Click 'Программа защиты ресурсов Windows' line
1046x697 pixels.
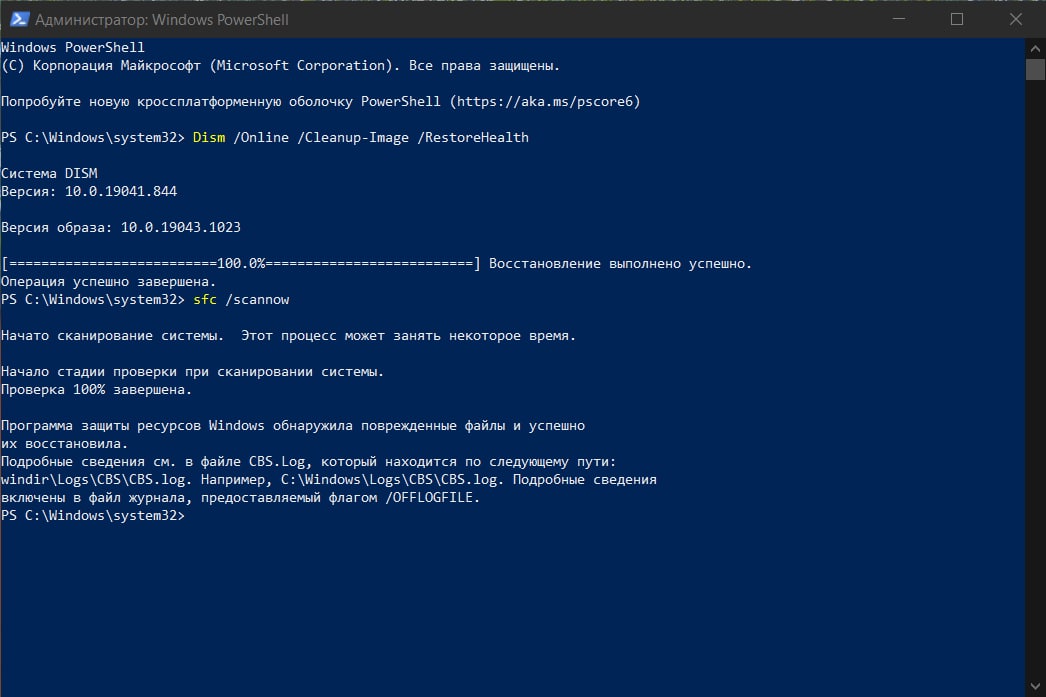(x=293, y=426)
